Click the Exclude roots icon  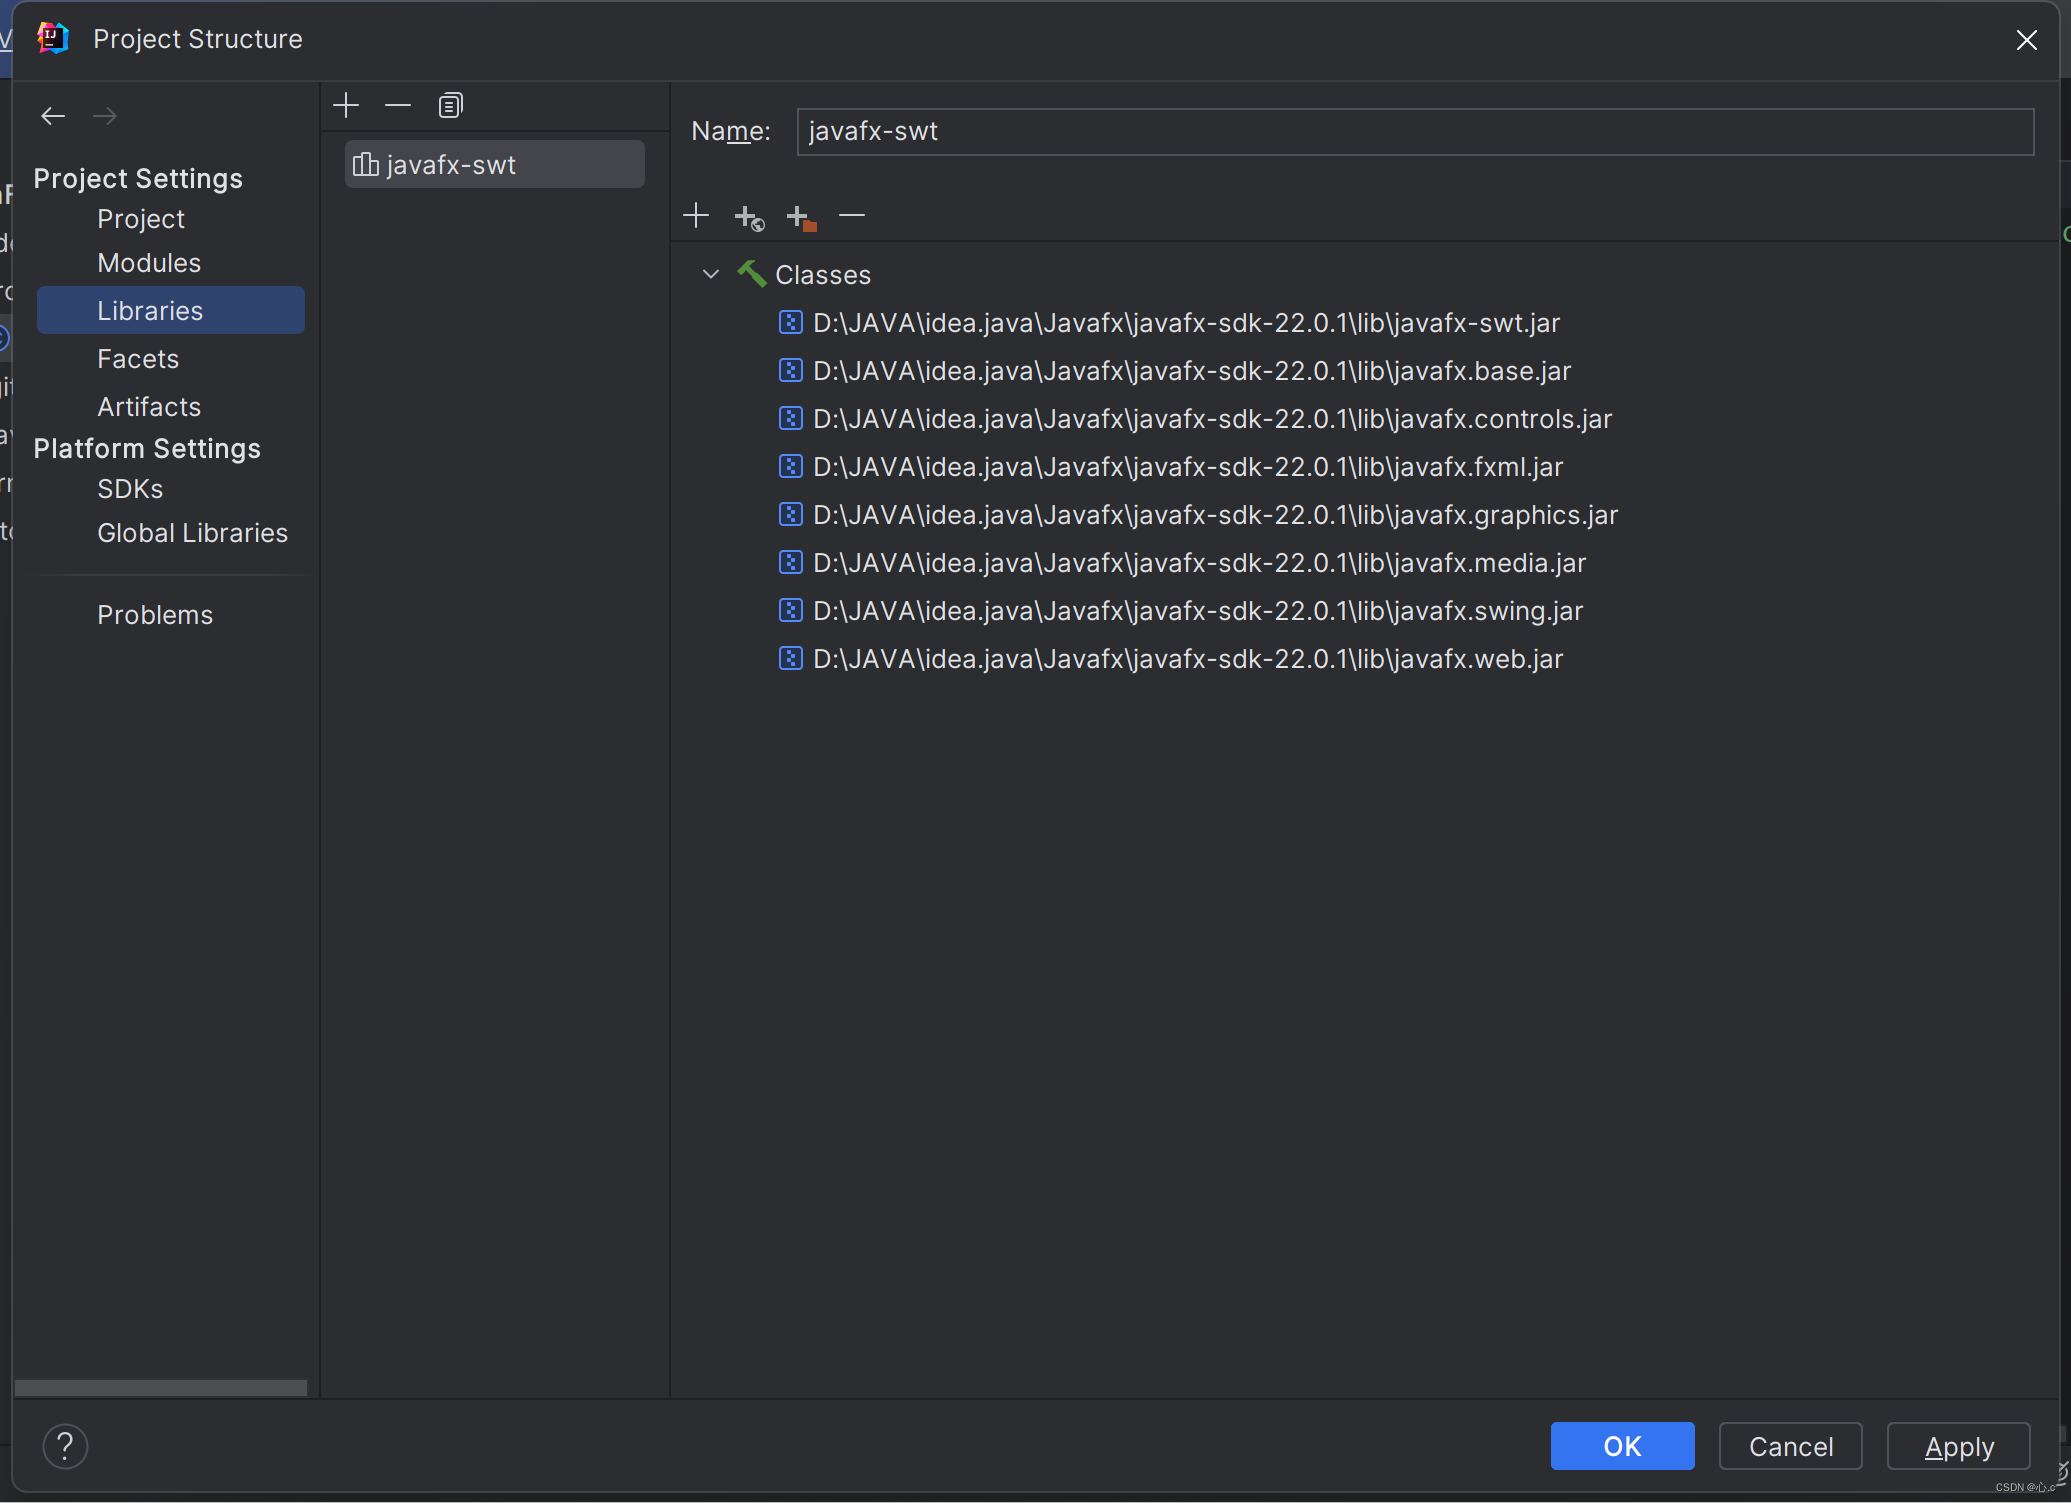(x=801, y=217)
